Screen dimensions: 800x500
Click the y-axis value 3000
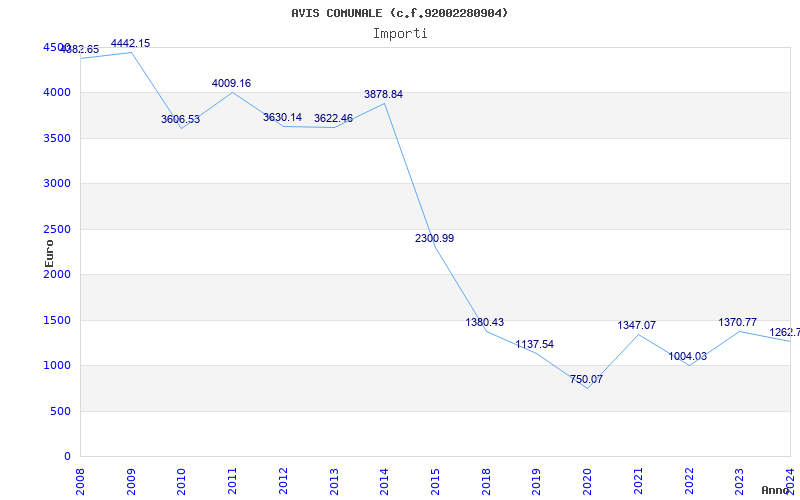point(57,184)
